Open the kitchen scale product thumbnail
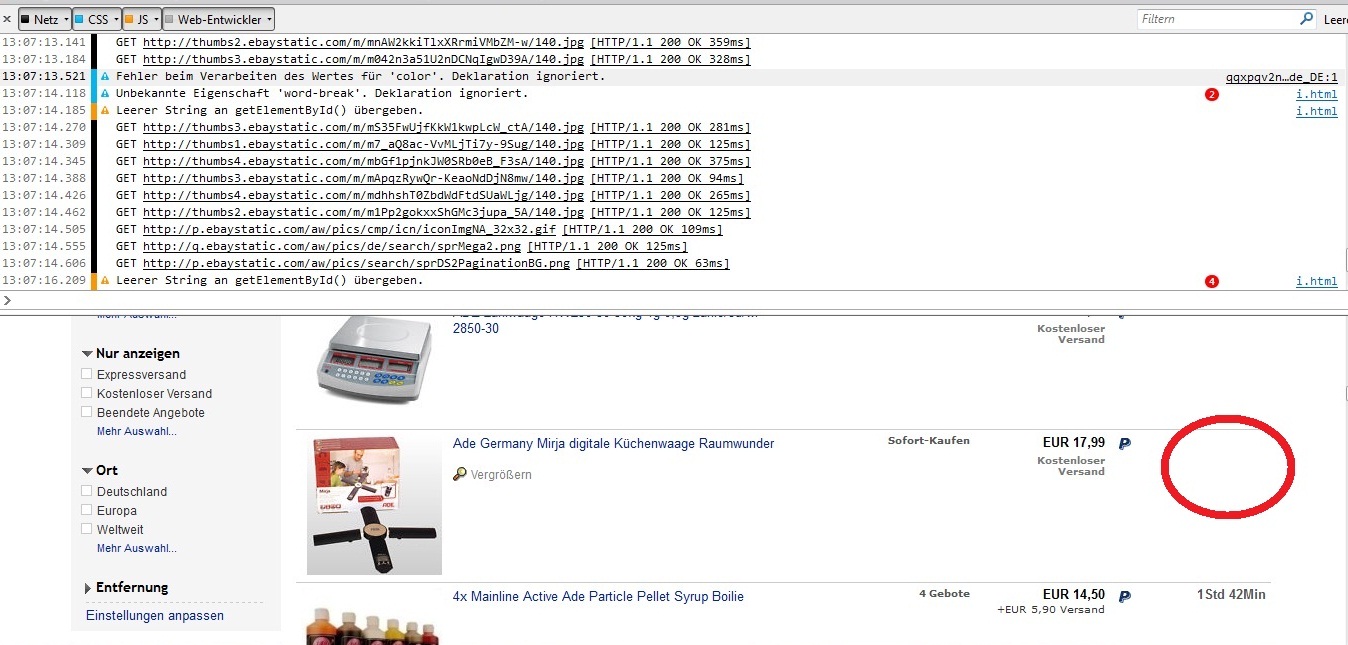 click(374, 506)
